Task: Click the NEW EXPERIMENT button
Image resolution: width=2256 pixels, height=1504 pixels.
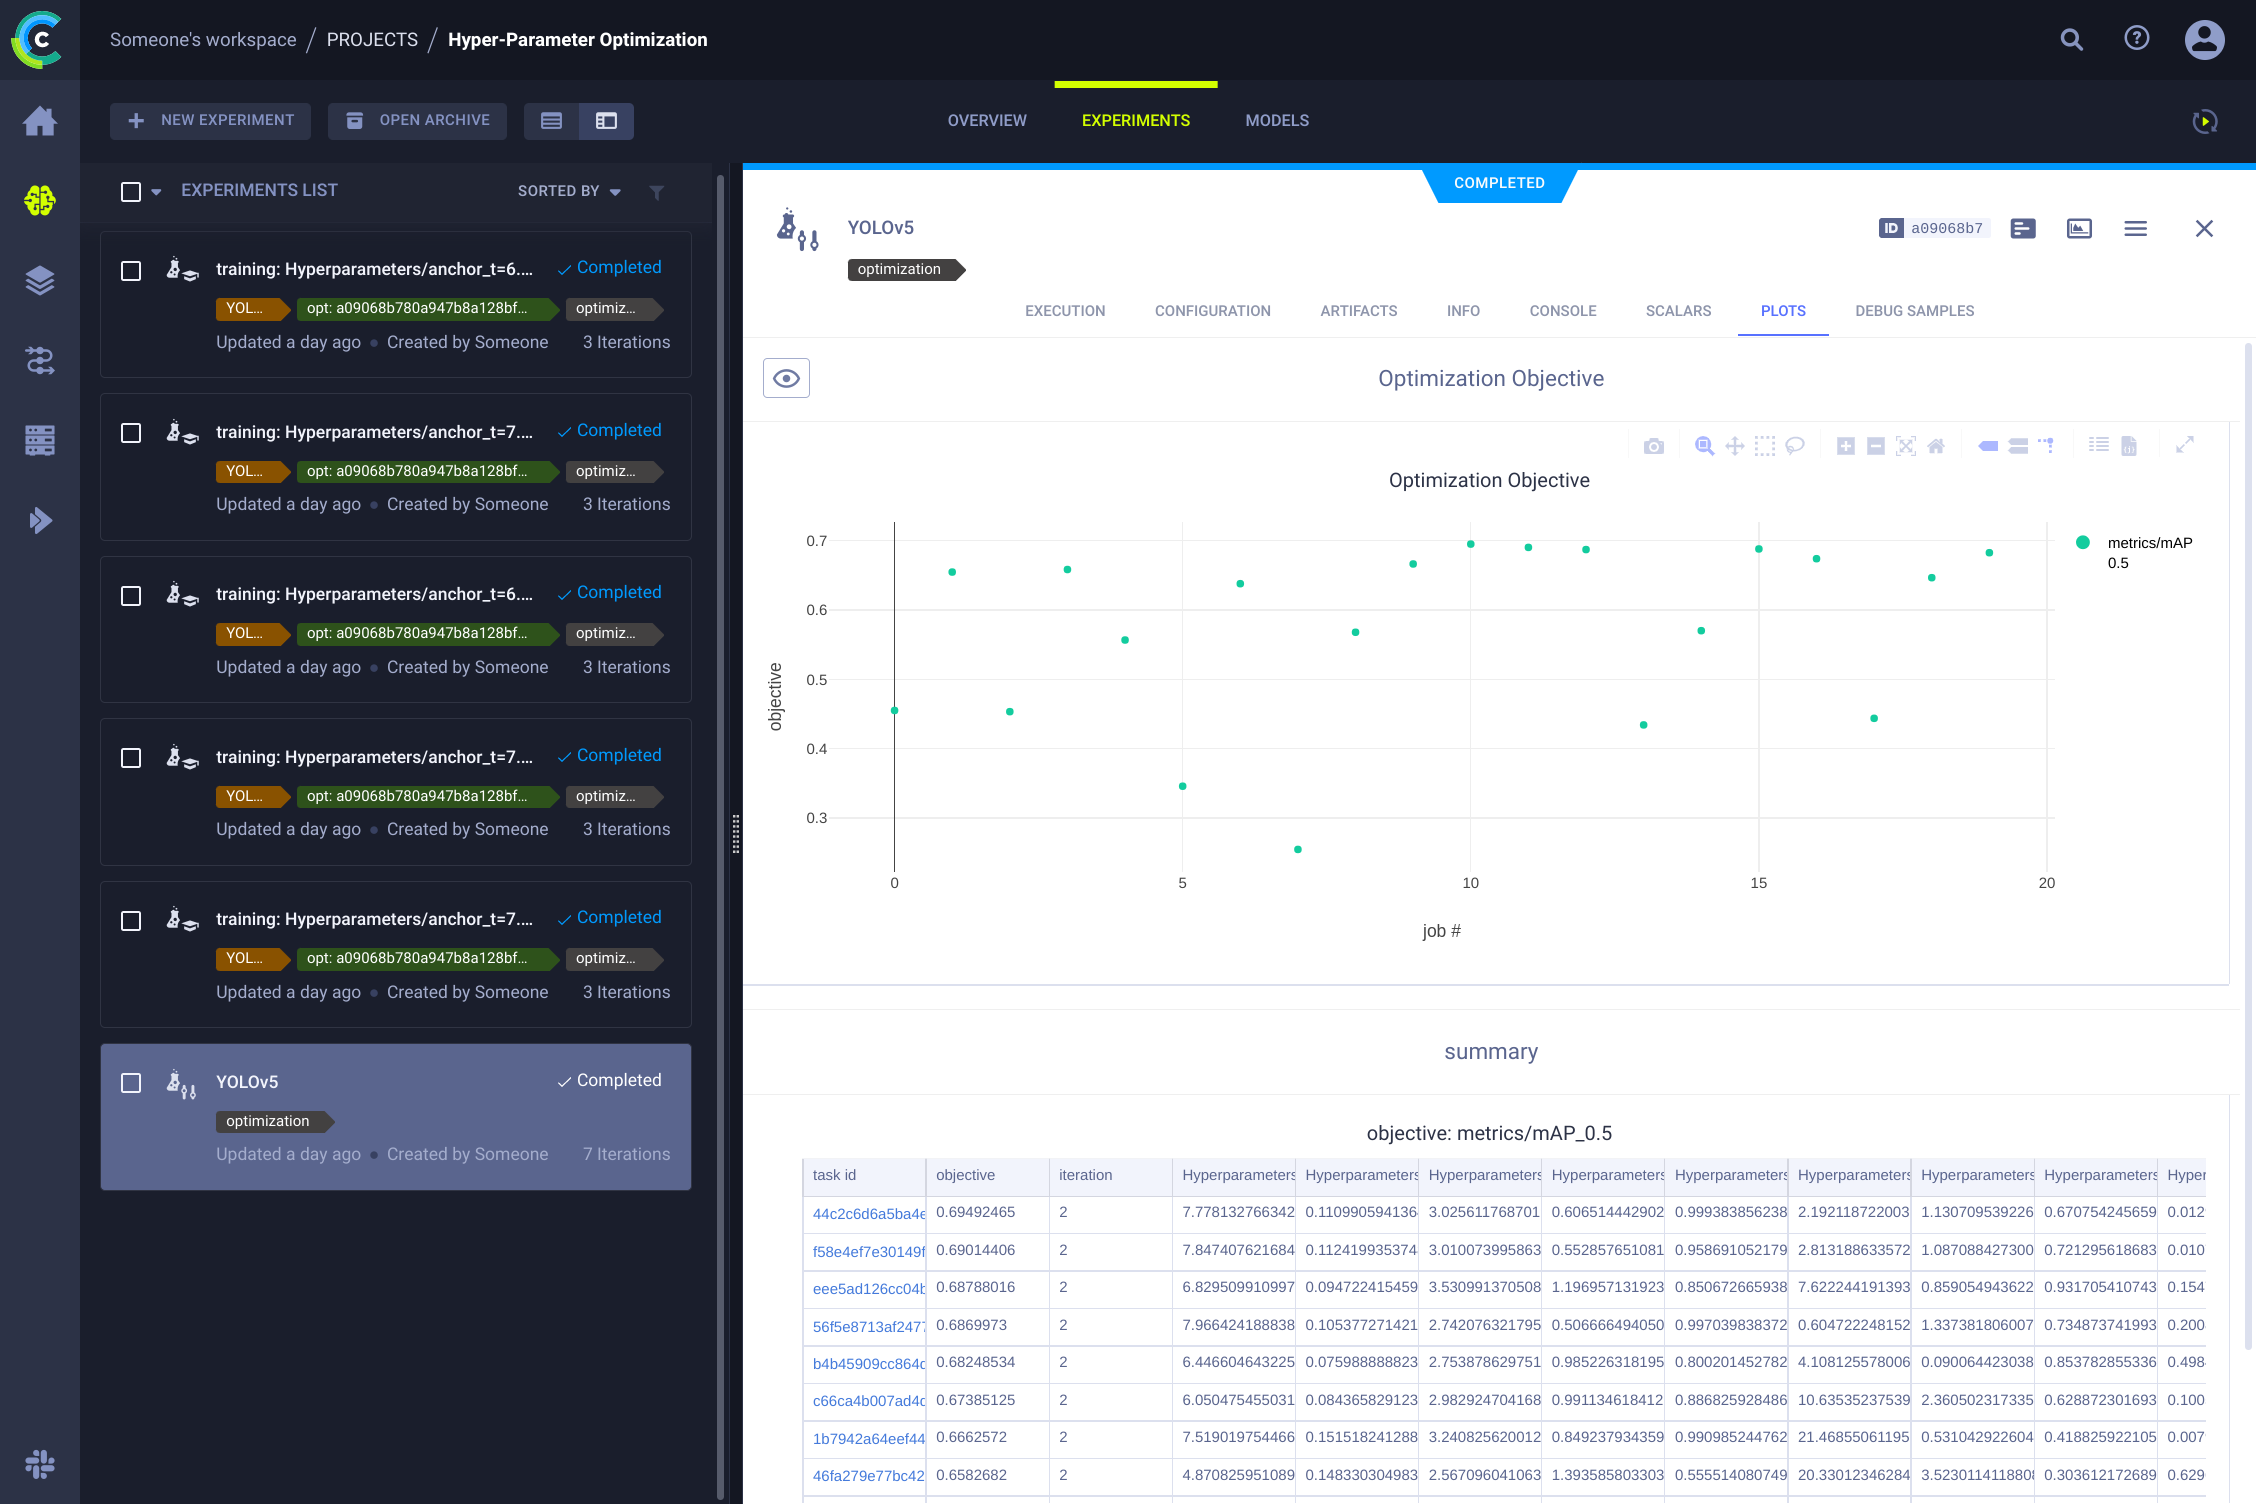Action: pos(210,120)
